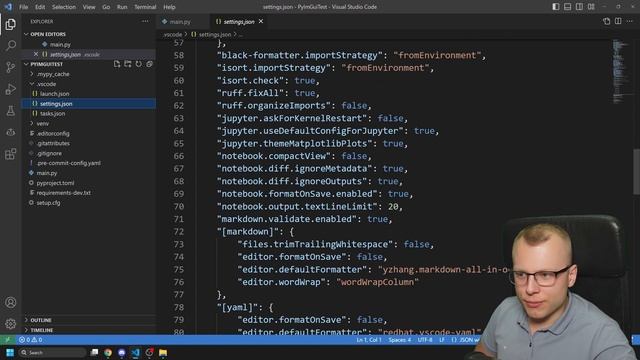Open the Run menu
Viewport: 640px width, 360px height.
pos(122,7)
